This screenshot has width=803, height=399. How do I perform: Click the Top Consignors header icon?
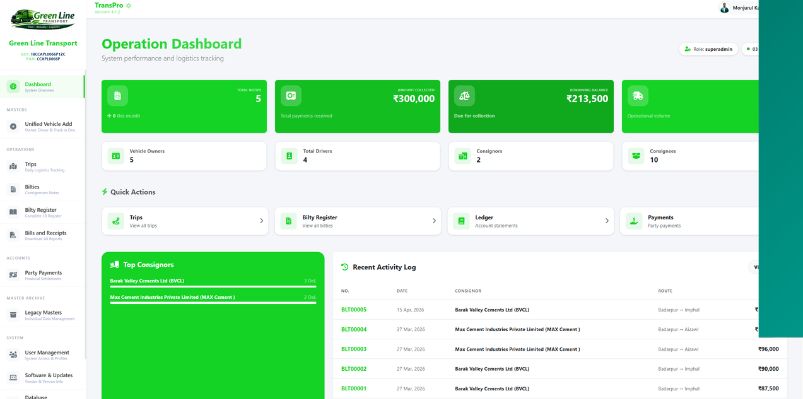(x=115, y=265)
